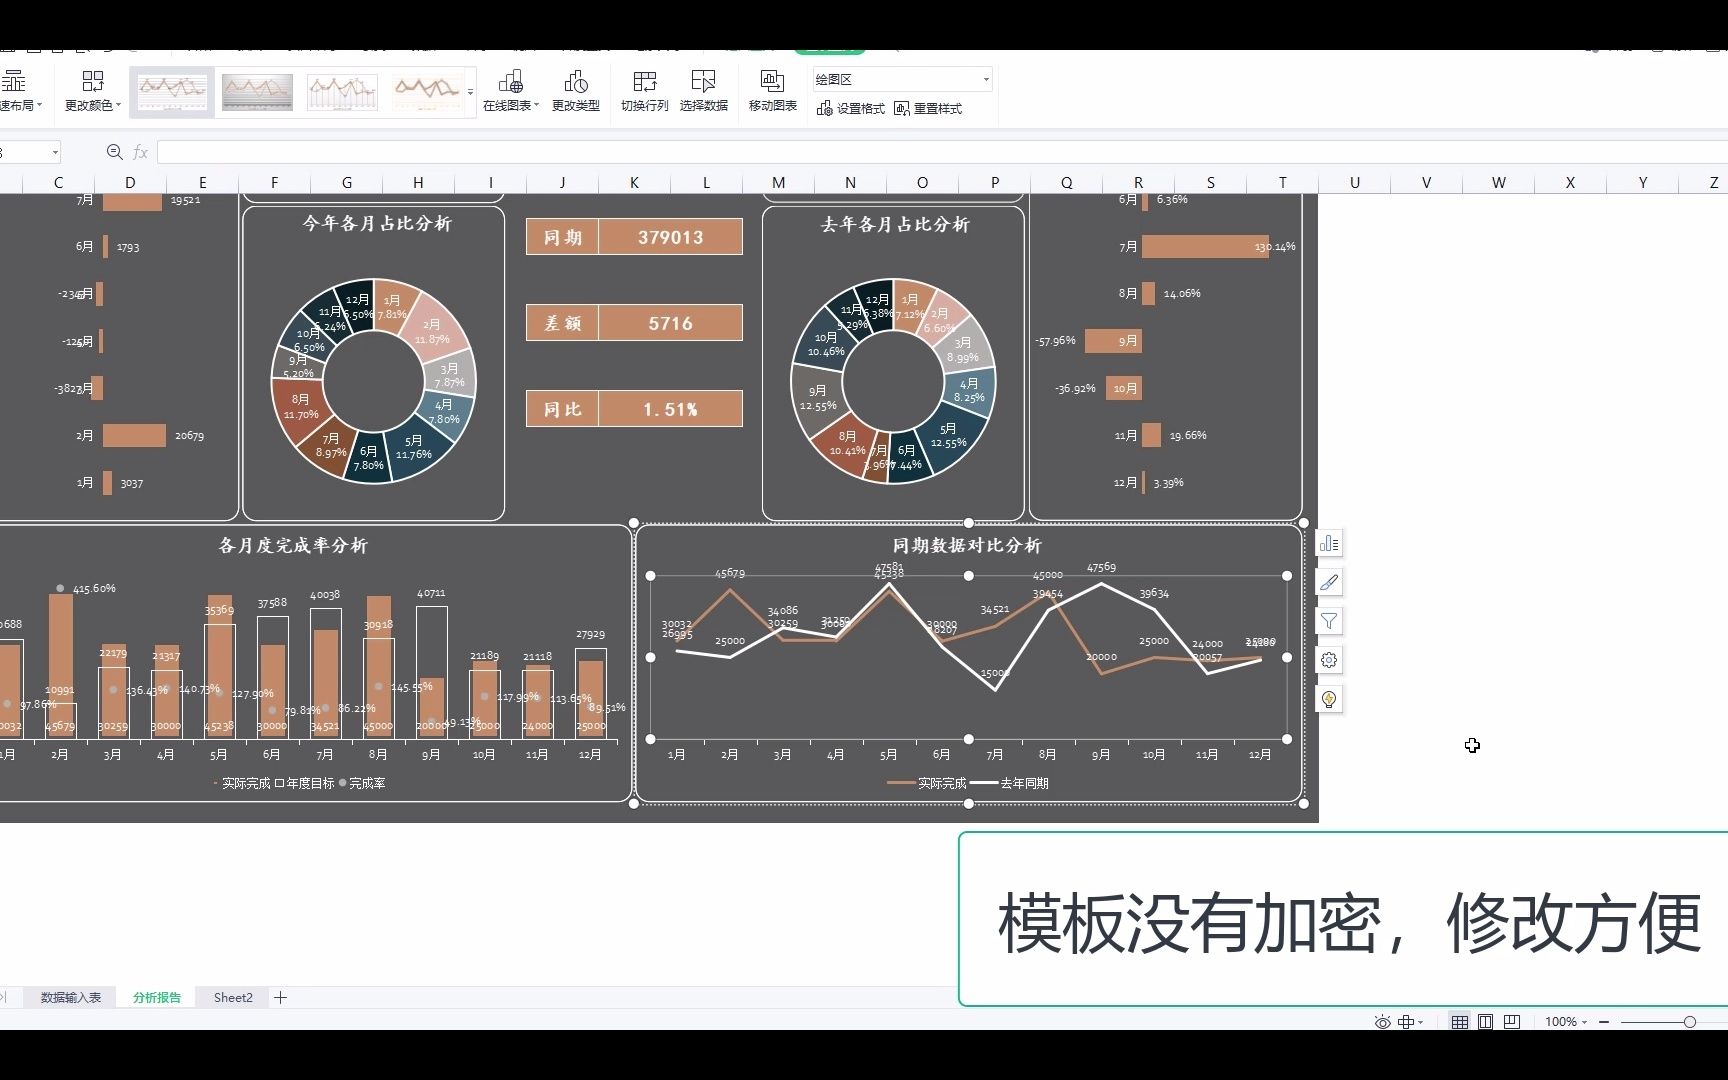
Task: Open the chart settings gear side button
Action: click(x=1329, y=660)
